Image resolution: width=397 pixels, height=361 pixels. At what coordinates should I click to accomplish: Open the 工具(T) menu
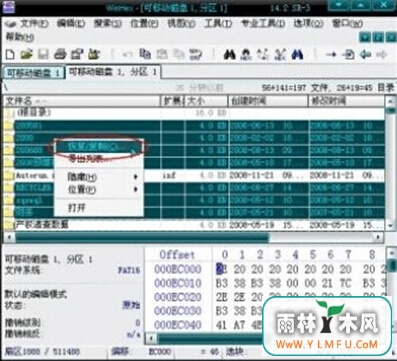(x=218, y=24)
